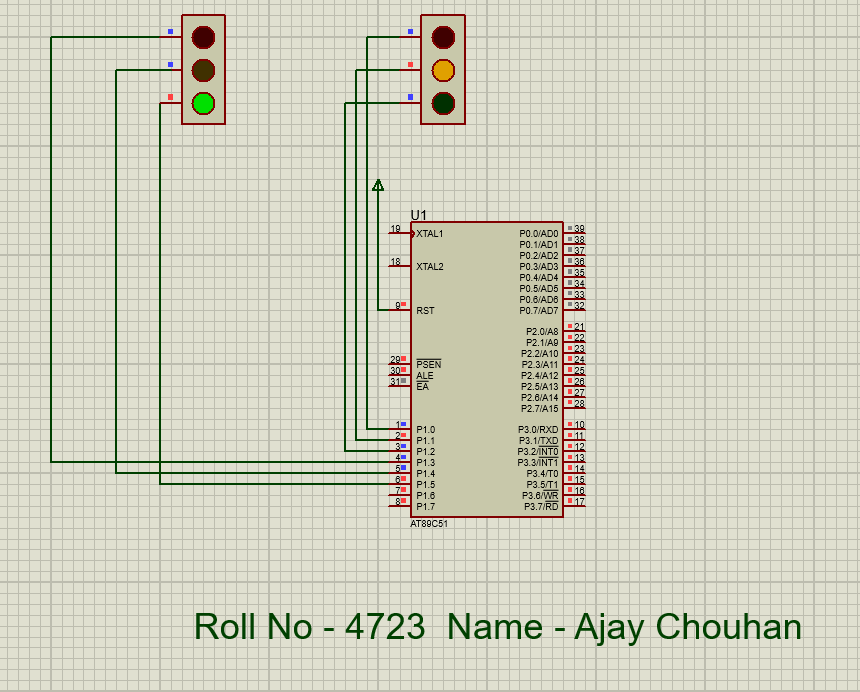Click pin P3.0/RXD number 10
Screen dimensions: 860x692
[575, 428]
